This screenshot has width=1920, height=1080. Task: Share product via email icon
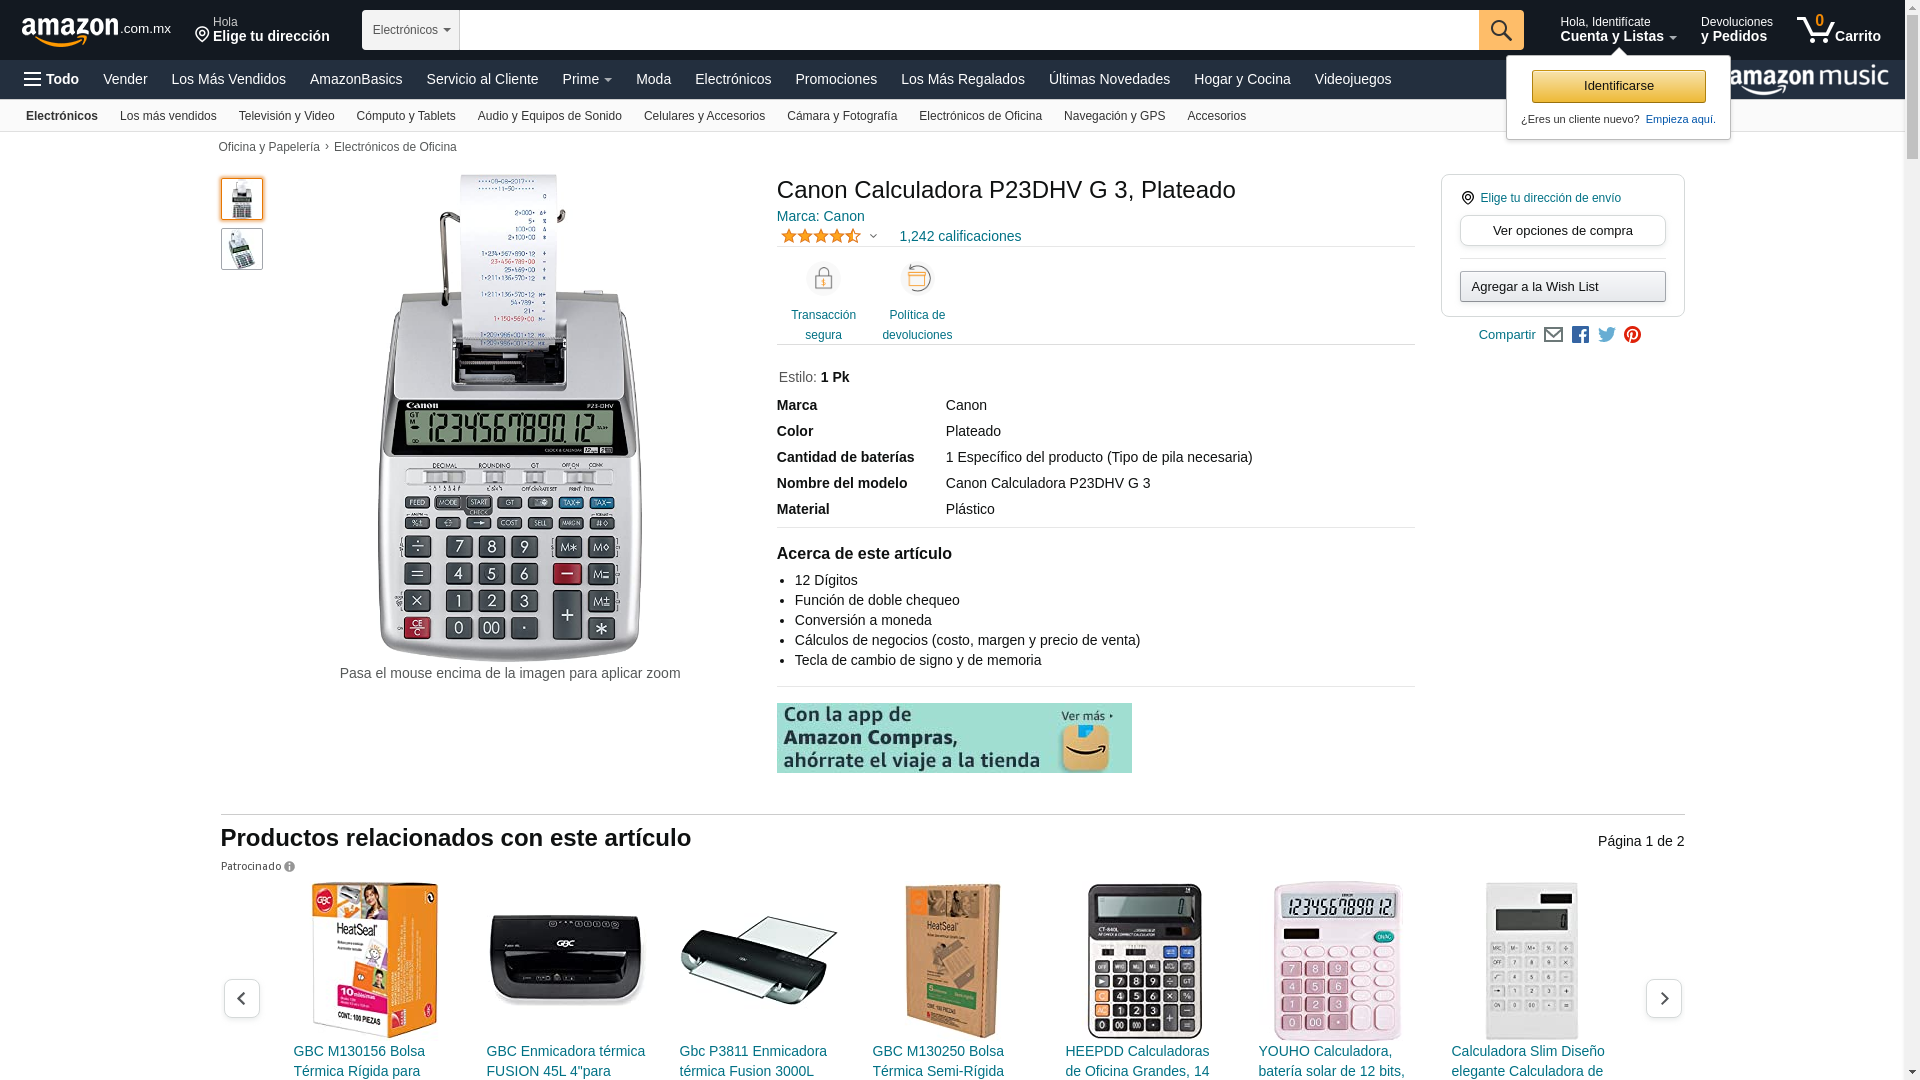pyautogui.click(x=1553, y=335)
